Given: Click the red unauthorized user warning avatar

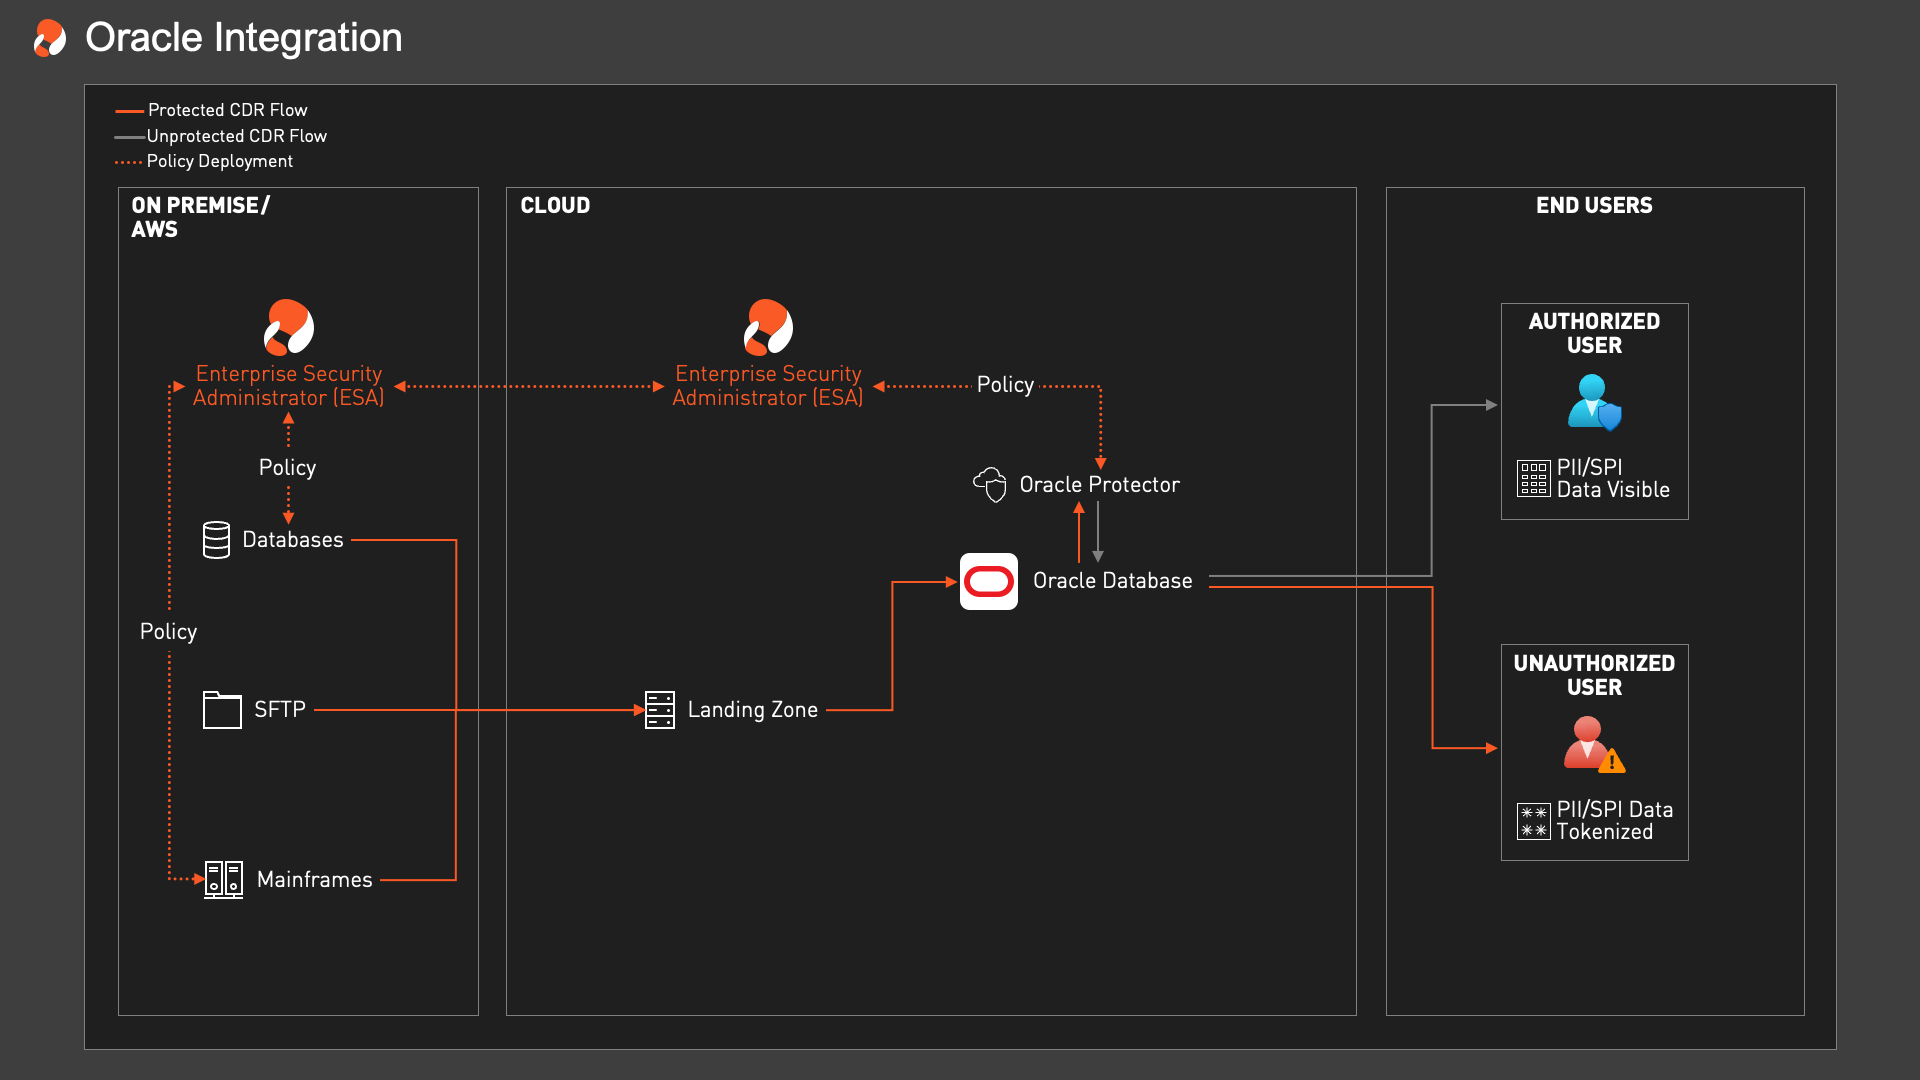Looking at the screenshot, I should (1594, 744).
